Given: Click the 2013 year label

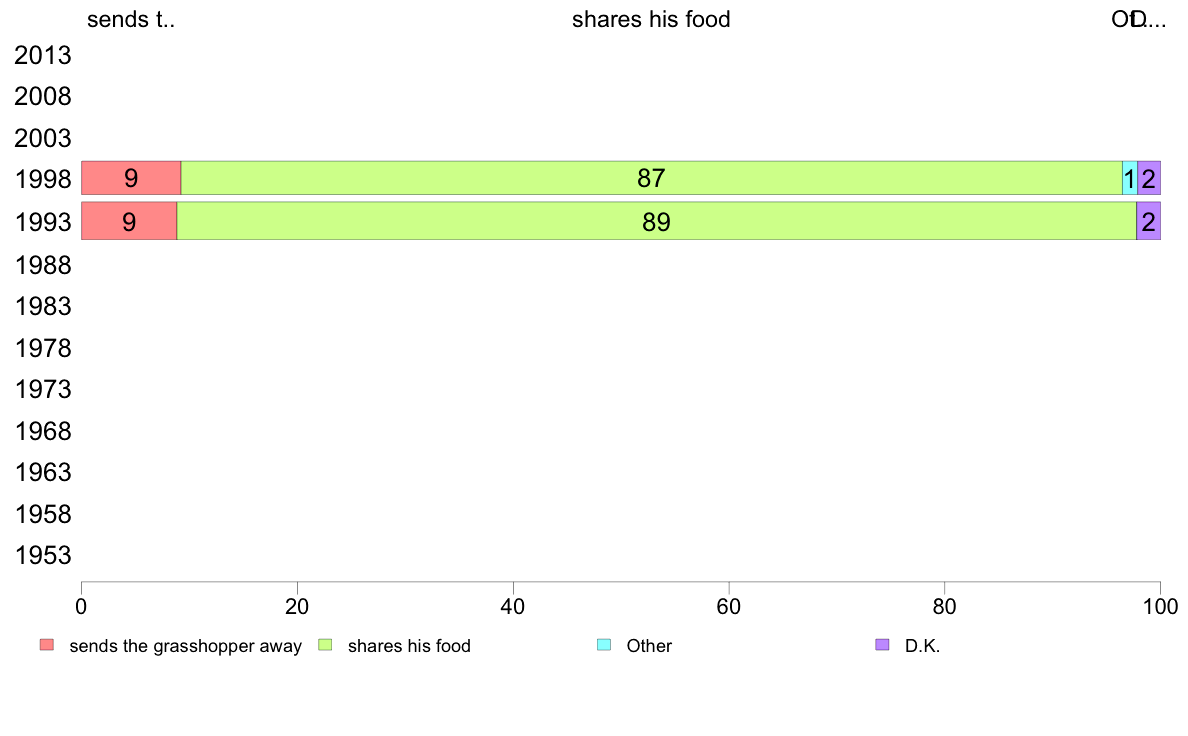Looking at the screenshot, I should click(x=43, y=55).
